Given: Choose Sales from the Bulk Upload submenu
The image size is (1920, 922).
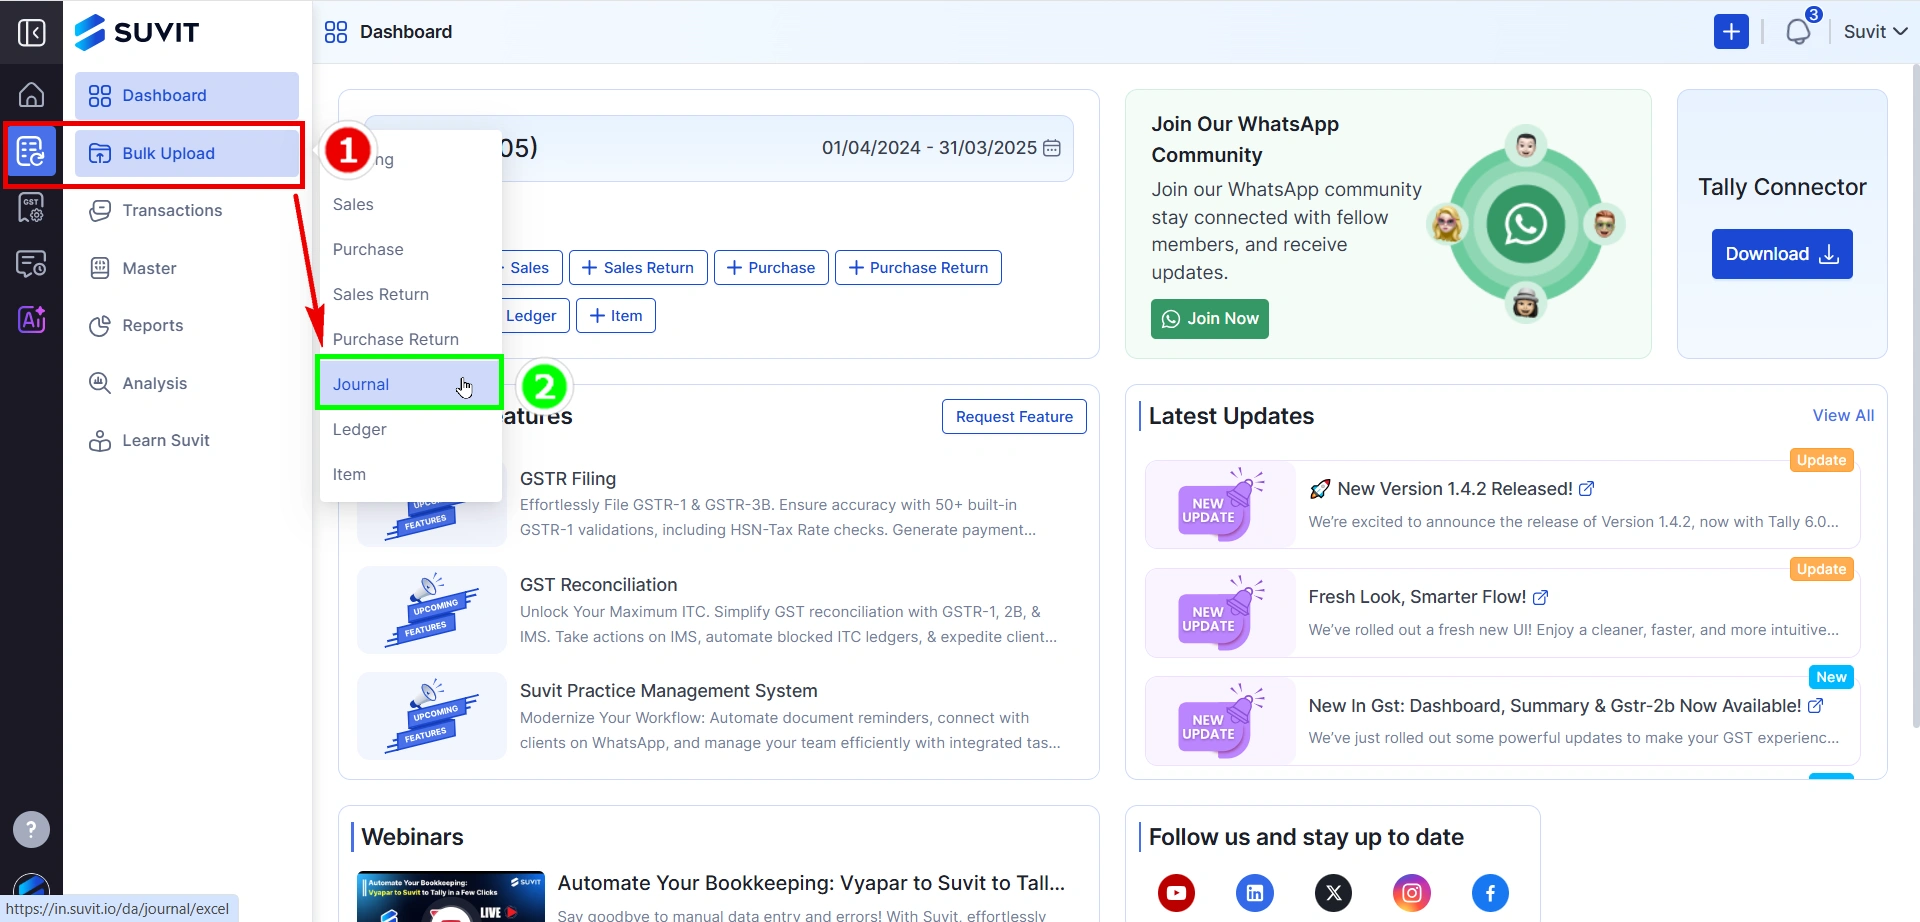Looking at the screenshot, I should (410, 204).
